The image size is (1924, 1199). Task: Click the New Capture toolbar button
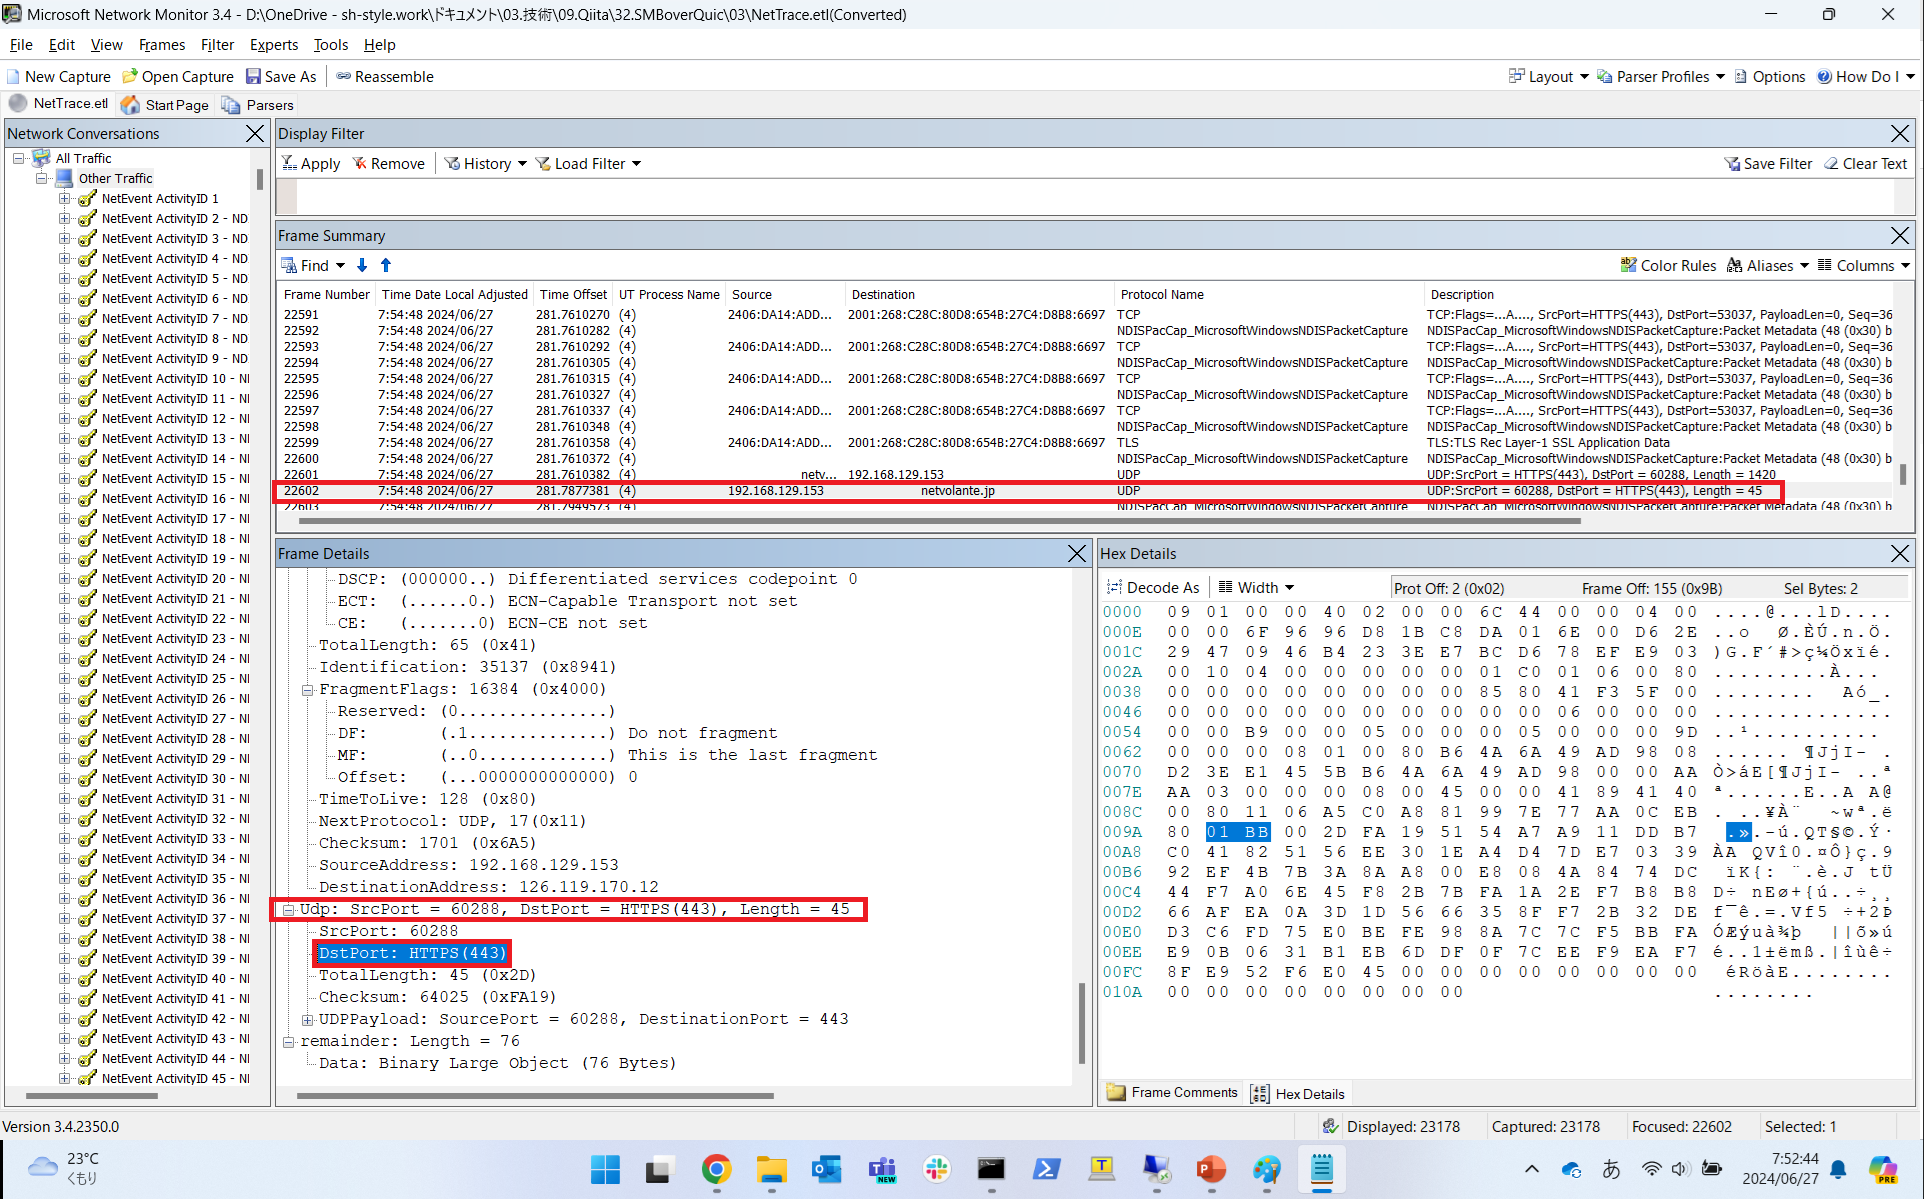point(58,76)
